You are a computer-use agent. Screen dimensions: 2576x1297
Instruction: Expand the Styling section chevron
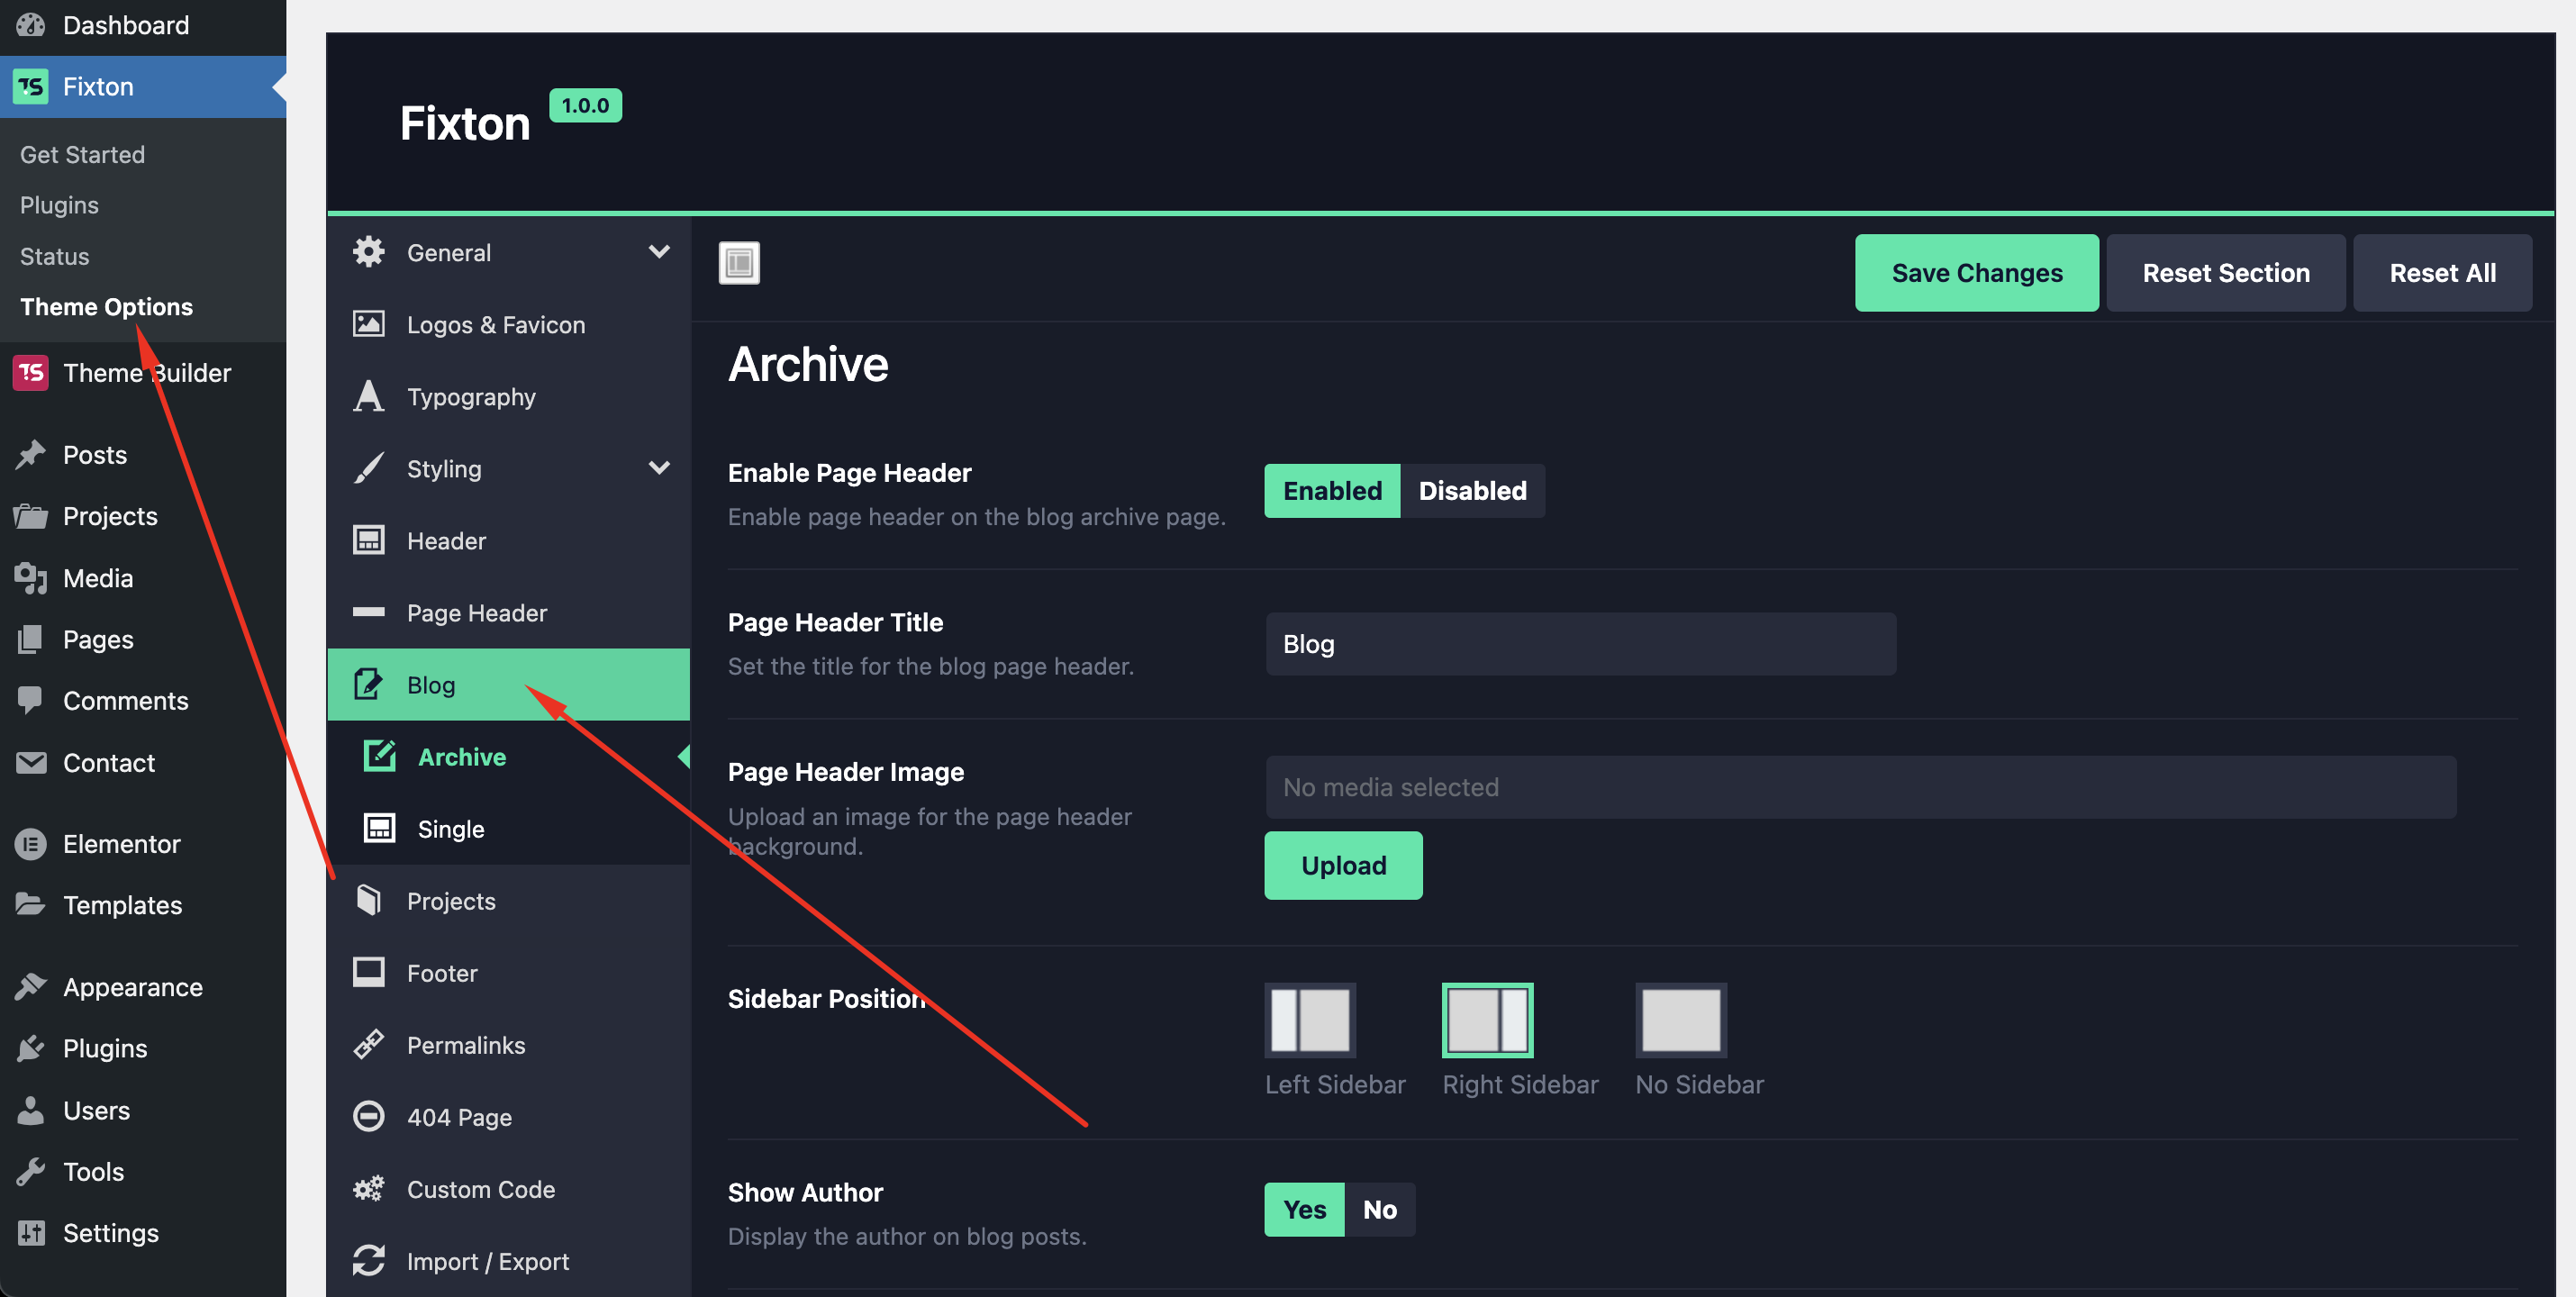click(659, 467)
